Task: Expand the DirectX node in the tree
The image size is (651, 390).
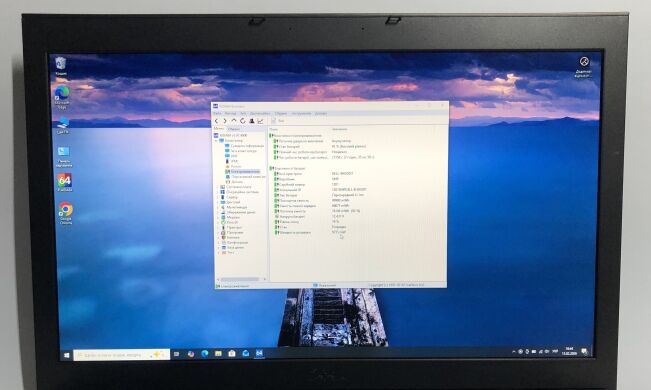Action: (x=218, y=222)
